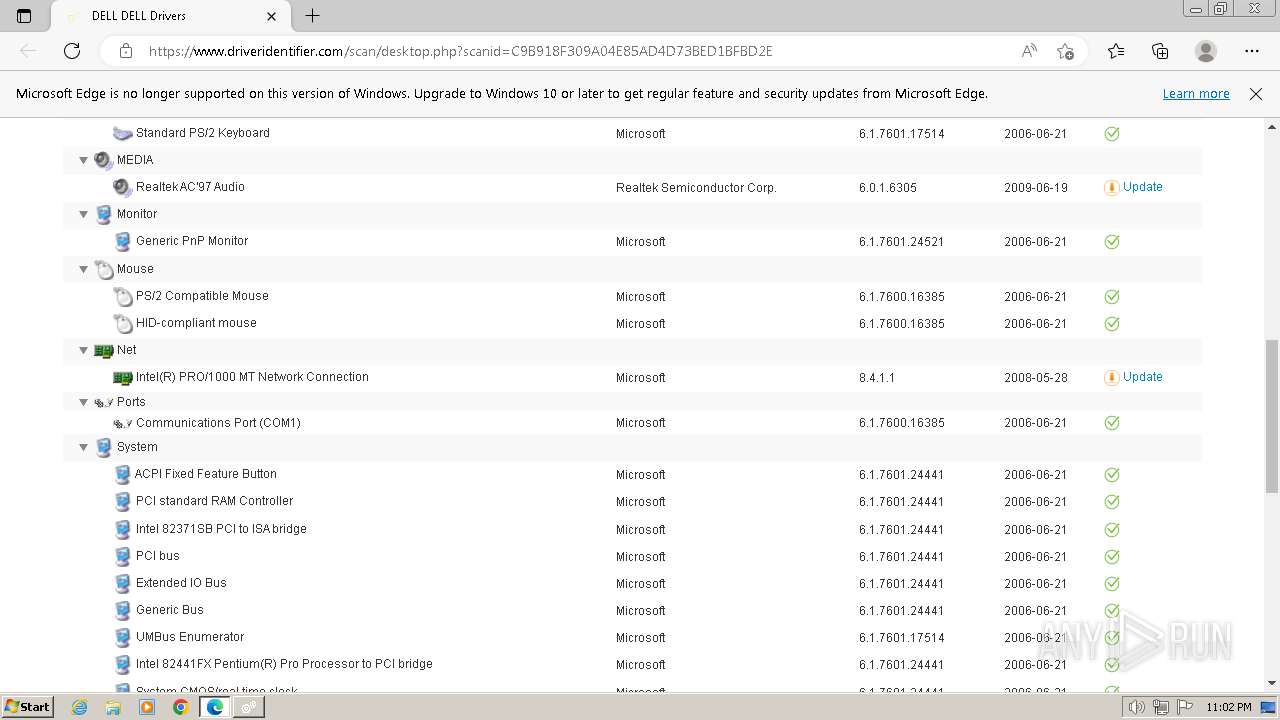Select the DELL DELL Drivers tab
Image resolution: width=1280 pixels, height=720 pixels.
[x=170, y=16]
